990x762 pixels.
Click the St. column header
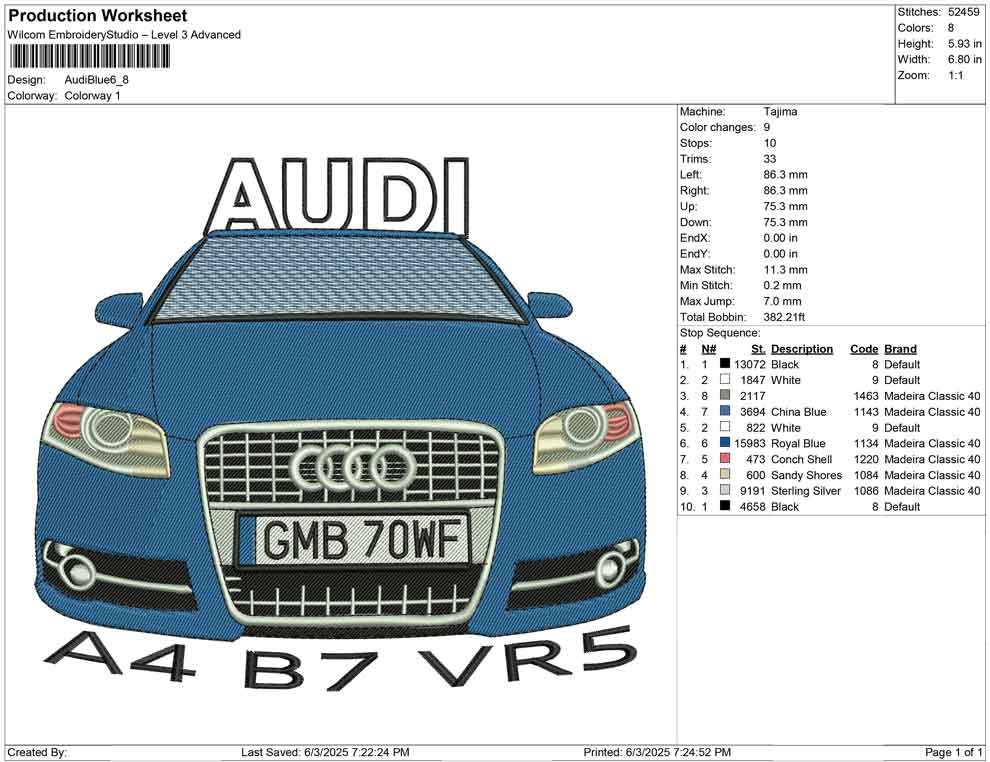(758, 348)
